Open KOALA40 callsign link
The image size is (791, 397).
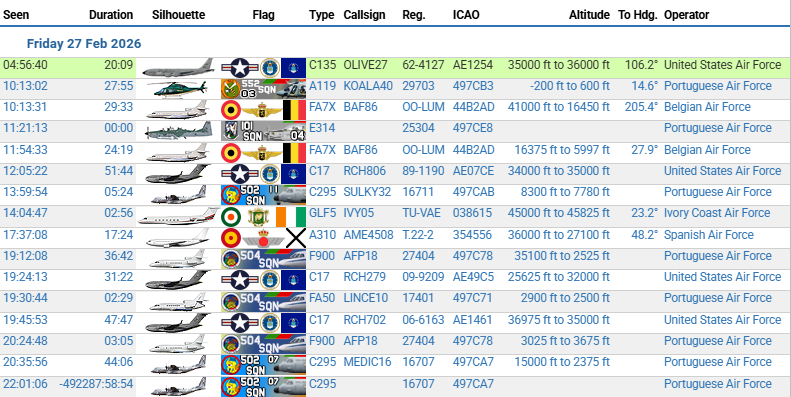tap(368, 86)
